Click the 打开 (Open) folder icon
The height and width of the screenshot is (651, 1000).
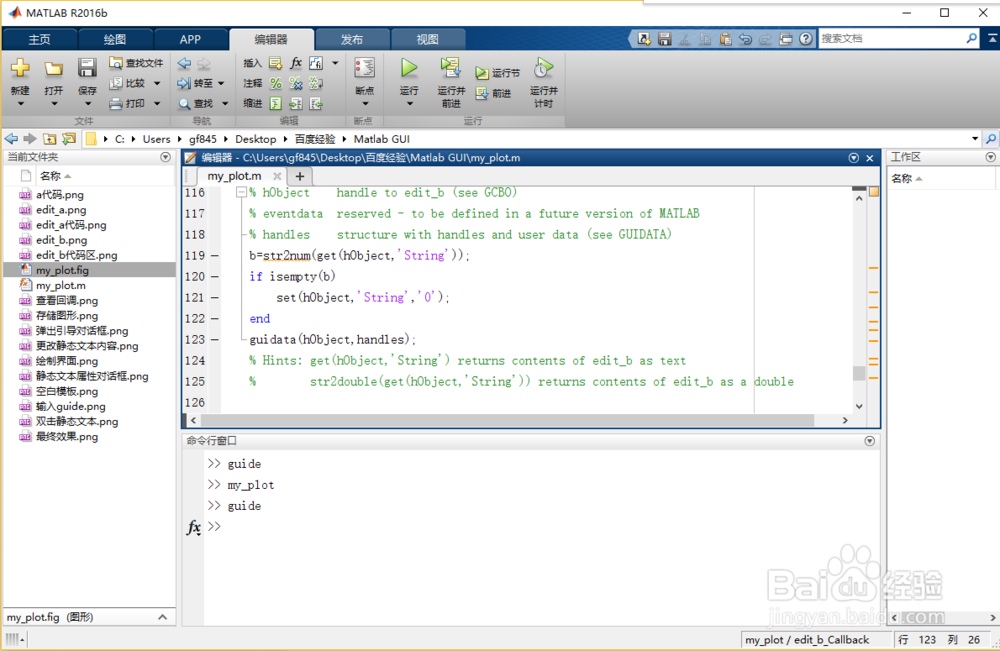54,68
